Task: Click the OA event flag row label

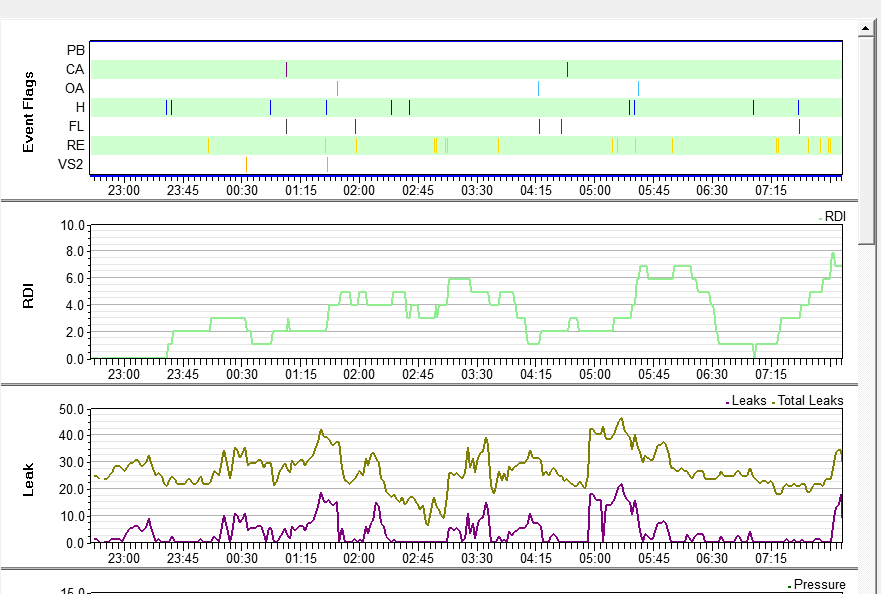Action: [75, 88]
